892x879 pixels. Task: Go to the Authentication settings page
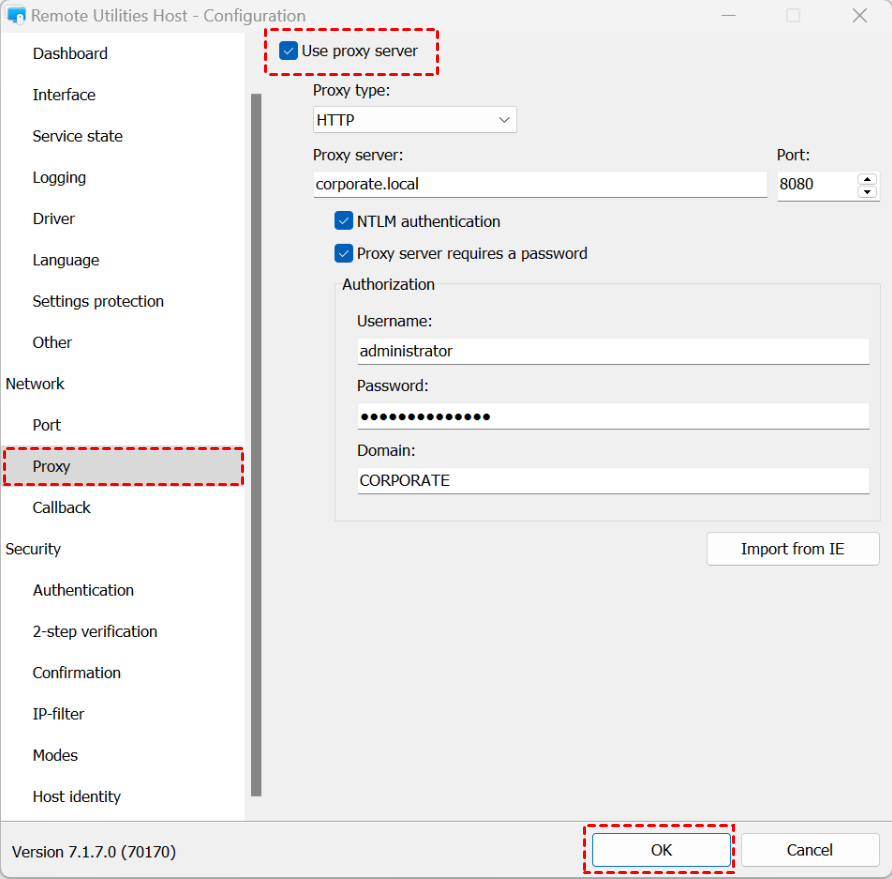(83, 590)
